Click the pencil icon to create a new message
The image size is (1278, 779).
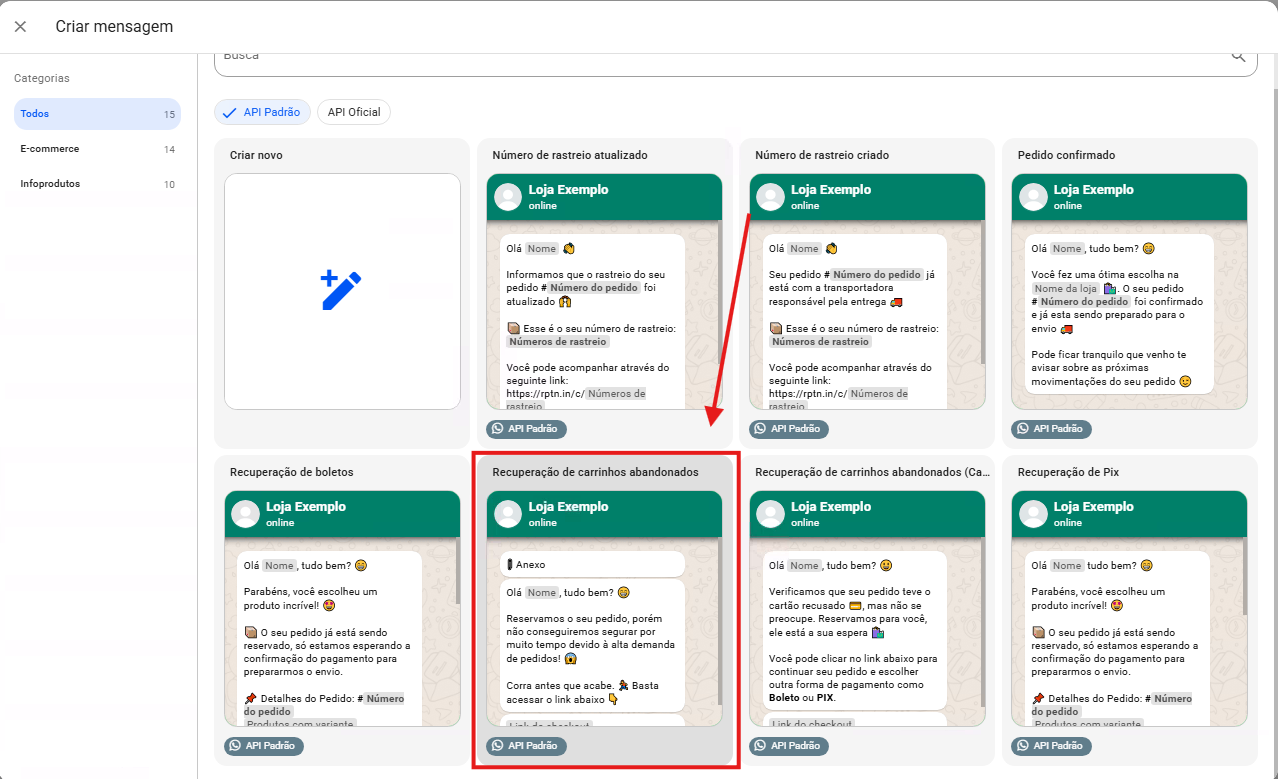point(341,290)
